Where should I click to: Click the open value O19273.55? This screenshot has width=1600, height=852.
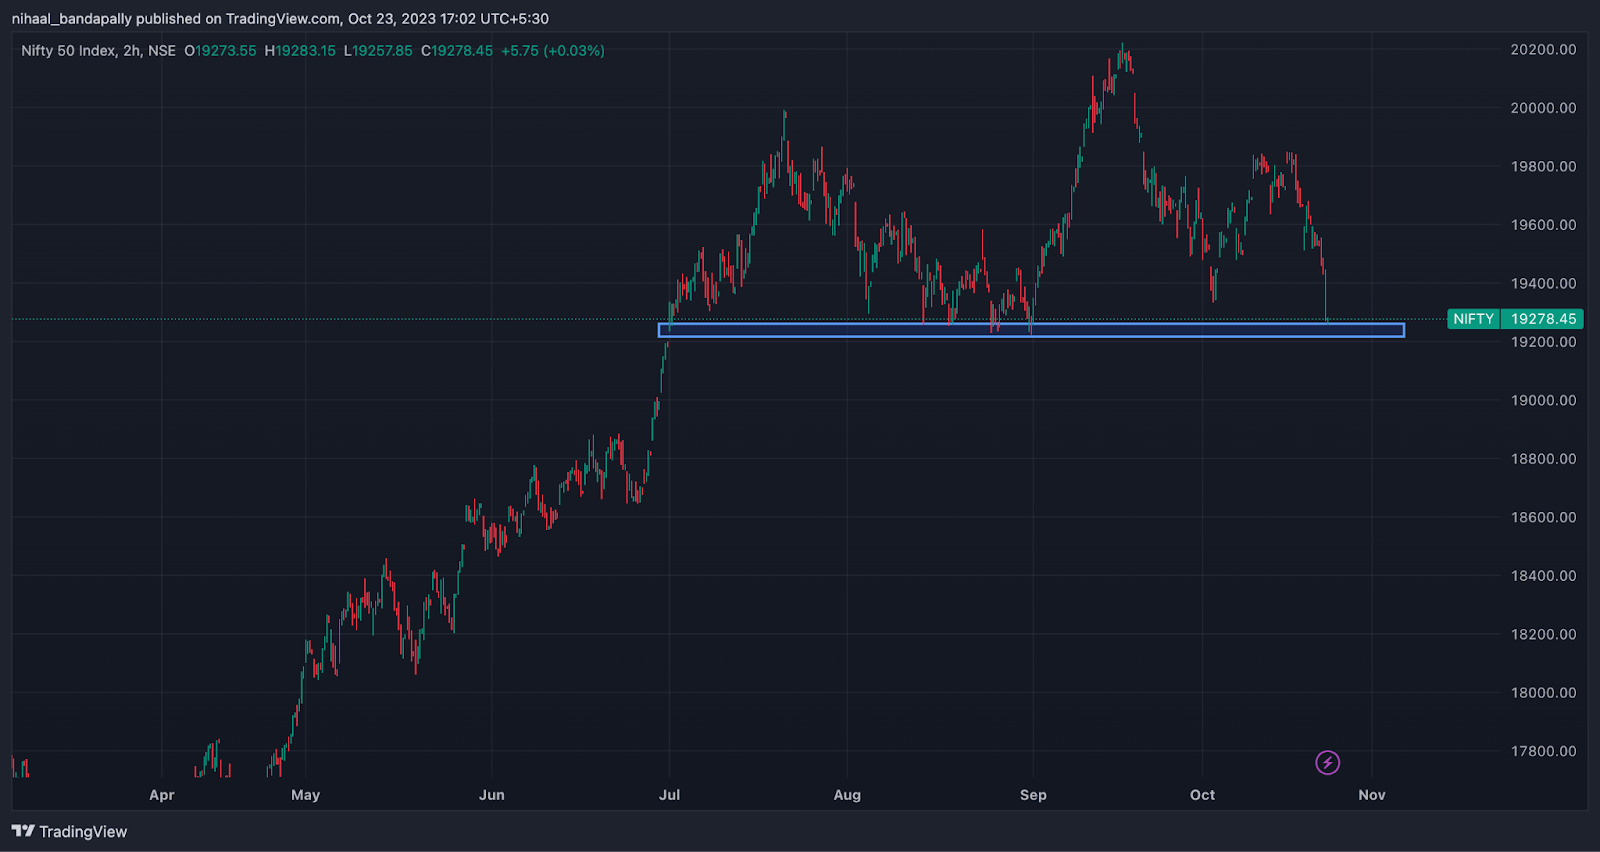[x=220, y=51]
